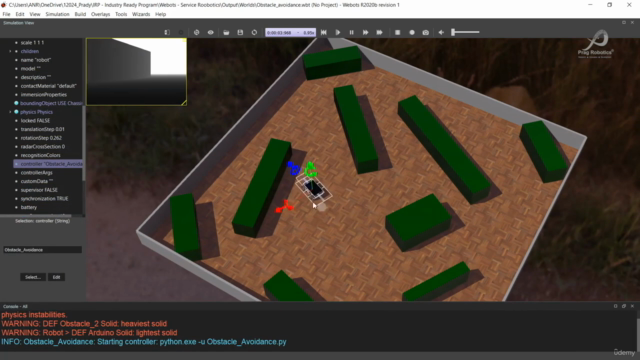
Task: Save the world using the disk icon
Action: tap(240, 32)
